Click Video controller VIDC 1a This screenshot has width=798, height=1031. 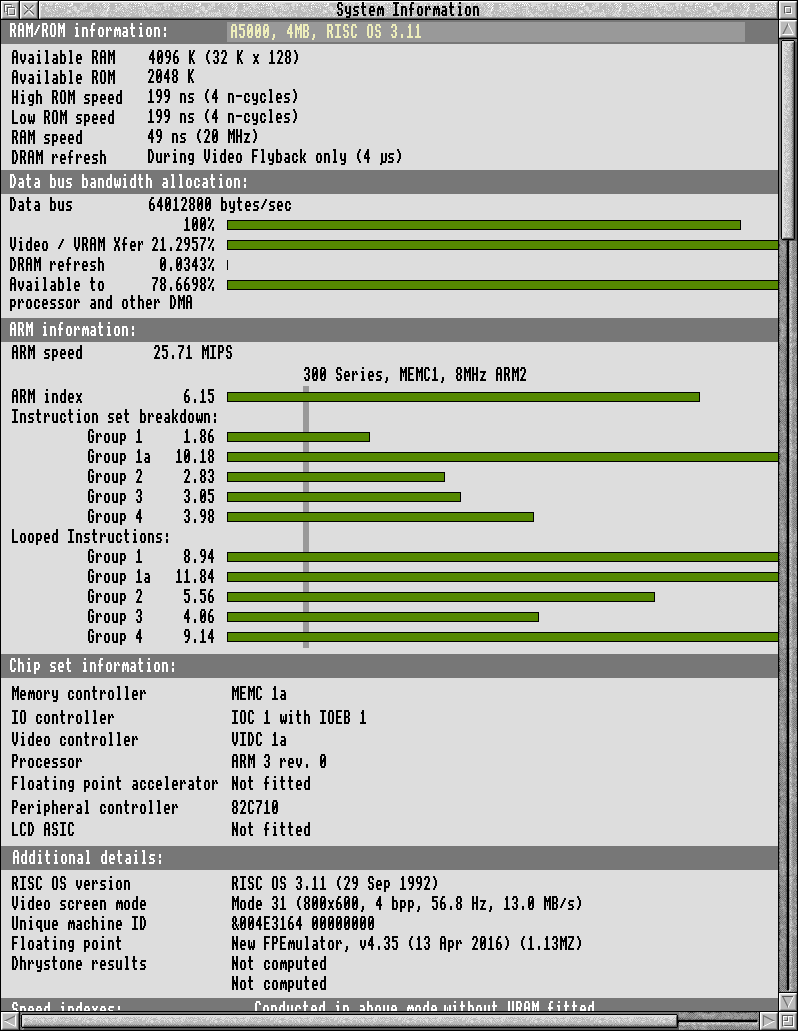tap(259, 740)
